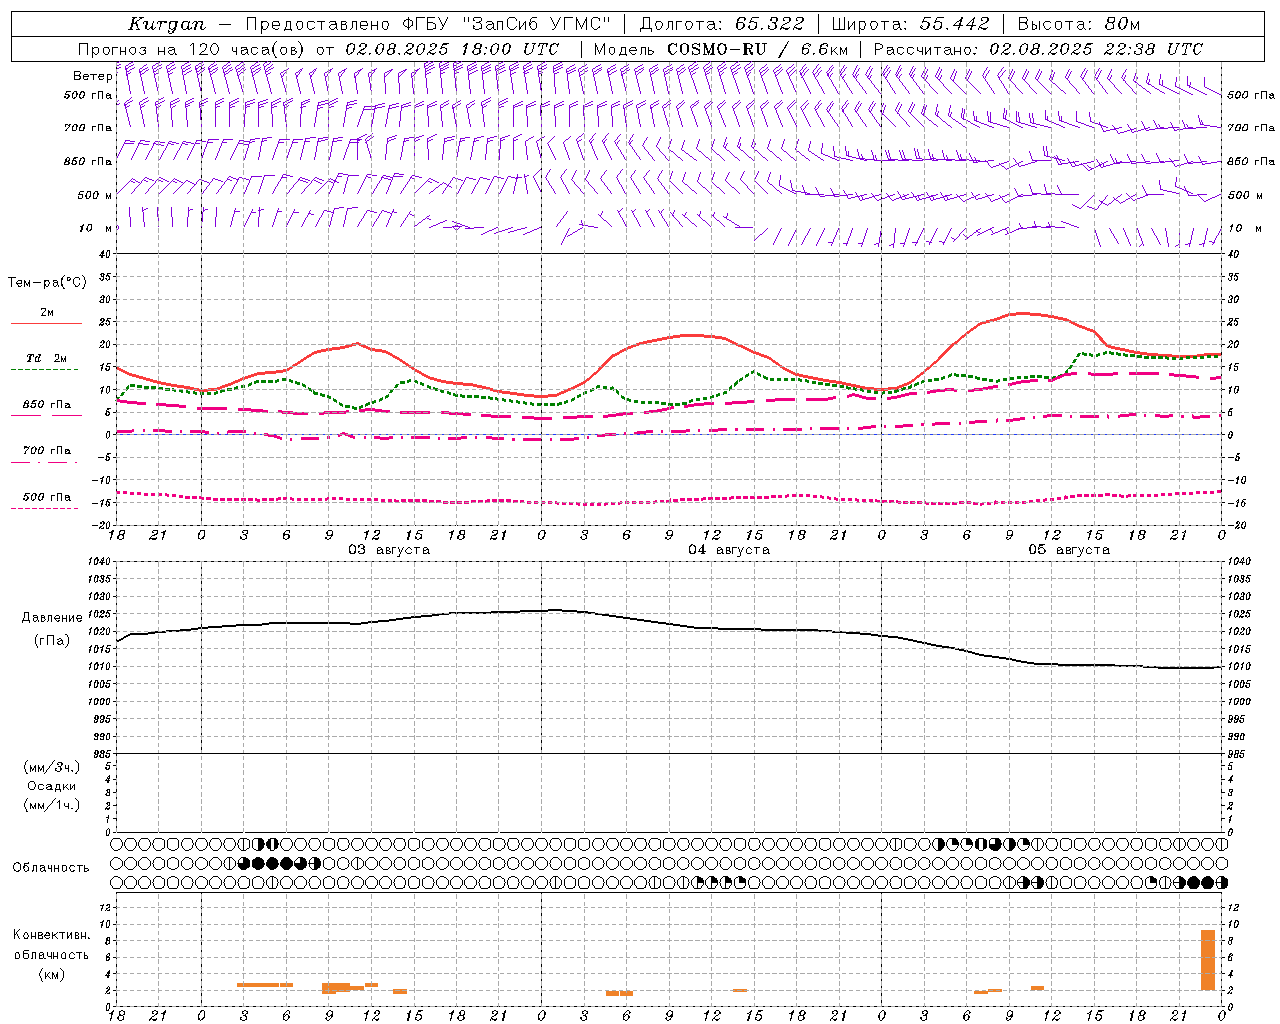The image size is (1280, 1024).
Task: Click the "Тем-ра(°C)" temperature label
Action: click(x=47, y=283)
